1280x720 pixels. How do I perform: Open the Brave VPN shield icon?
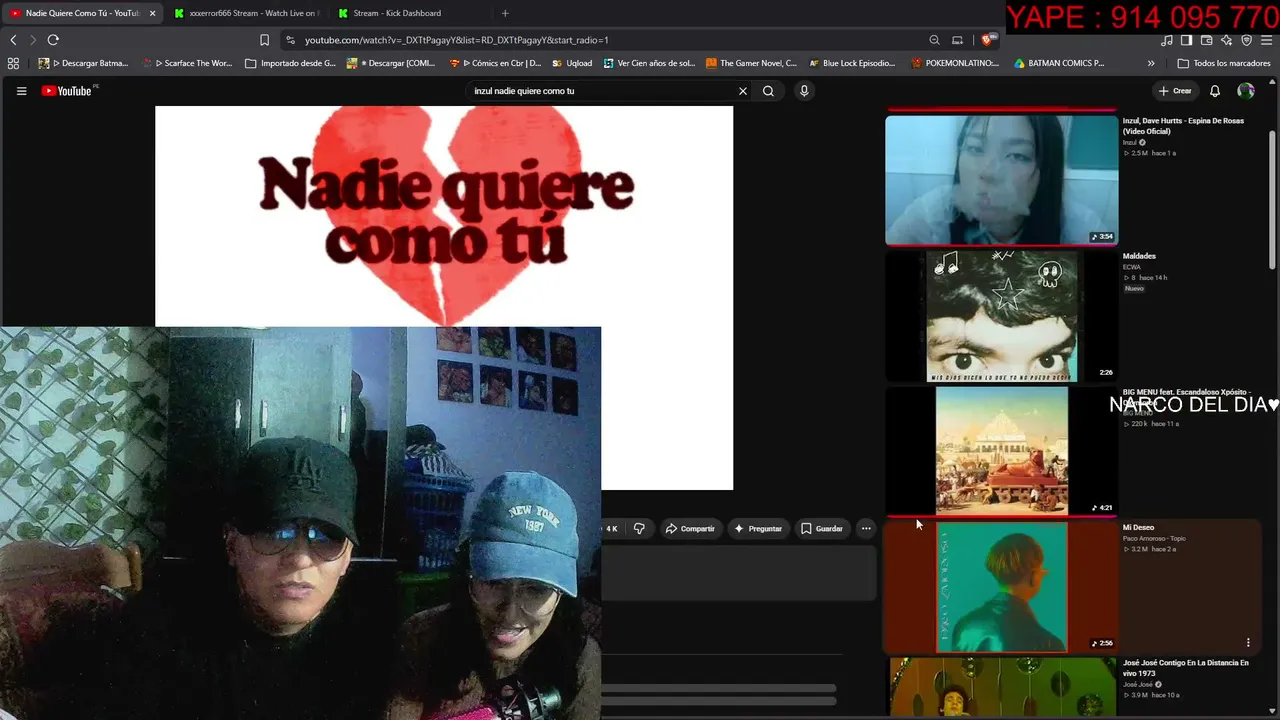tap(1246, 40)
